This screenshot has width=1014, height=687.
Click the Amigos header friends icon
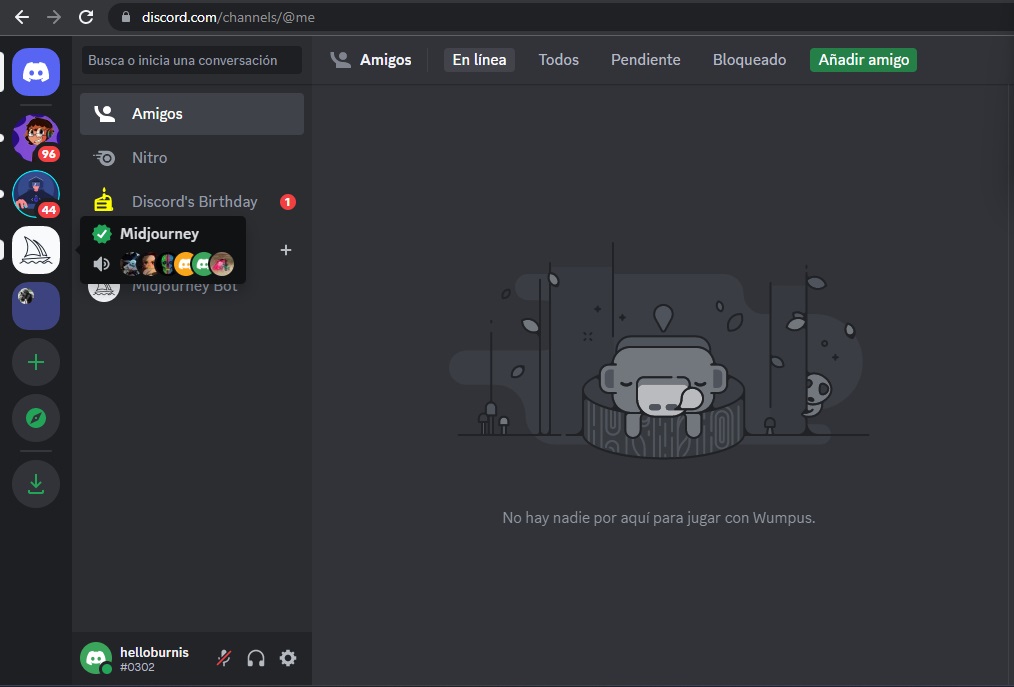point(340,60)
